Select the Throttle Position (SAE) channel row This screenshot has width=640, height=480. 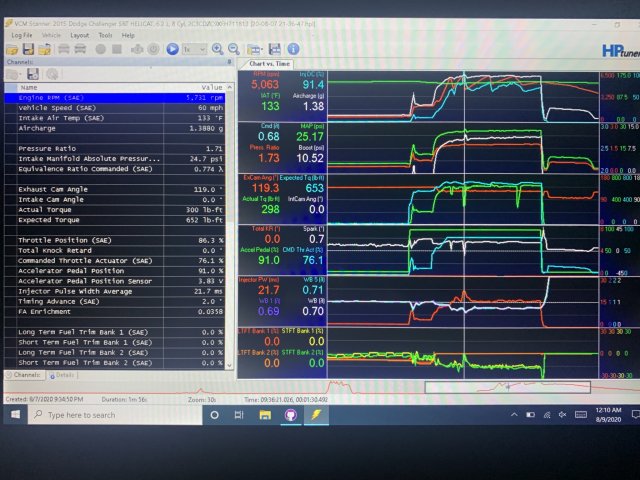80,241
